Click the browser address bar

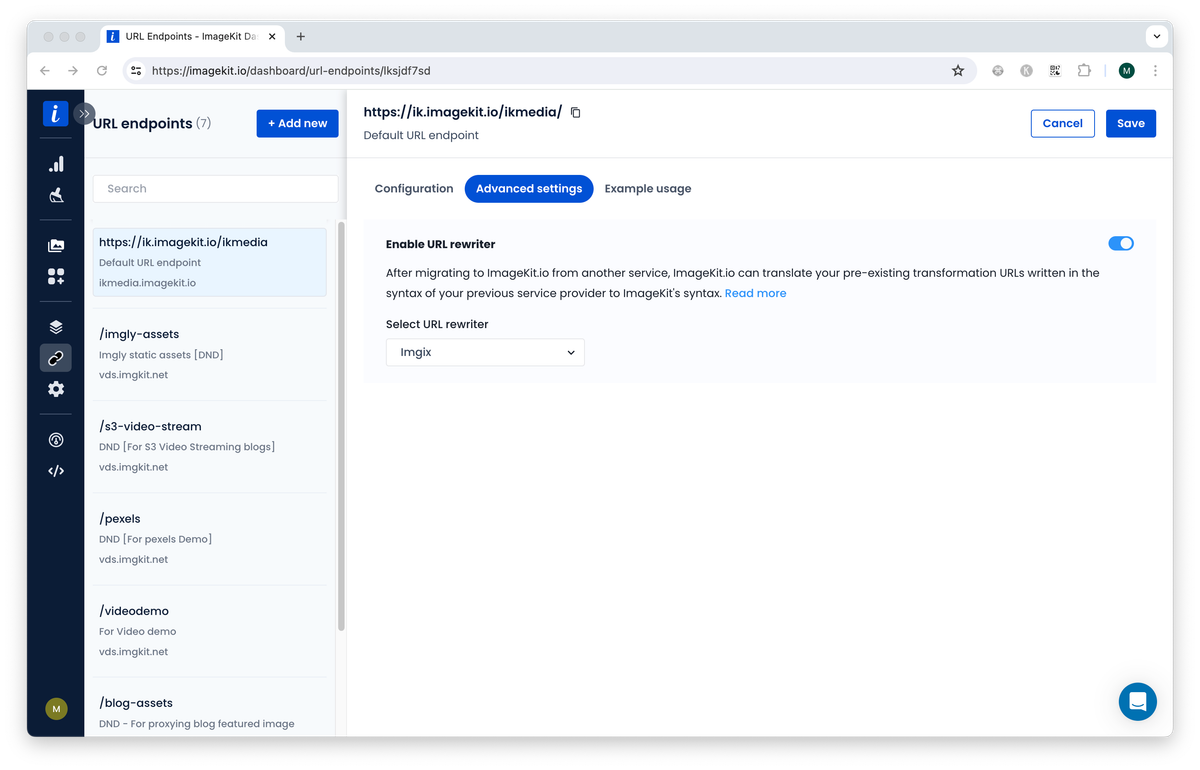(x=548, y=71)
